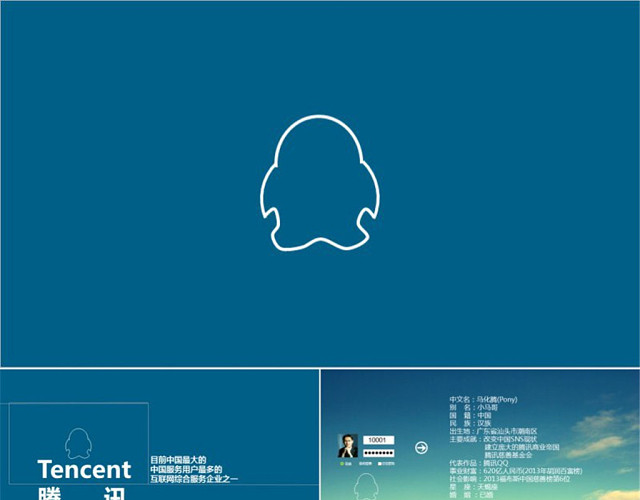Viewport: 640px width, 500px height.
Task: Click the line '互联网综合服务企业之一'
Action: [194, 479]
